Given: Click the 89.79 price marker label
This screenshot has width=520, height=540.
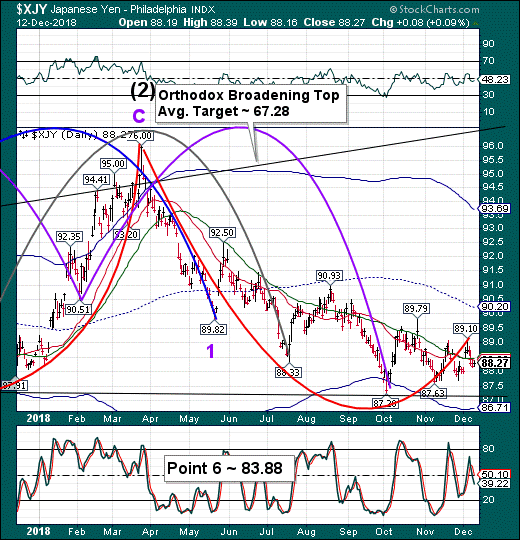Looking at the screenshot, I should pyautogui.click(x=416, y=309).
